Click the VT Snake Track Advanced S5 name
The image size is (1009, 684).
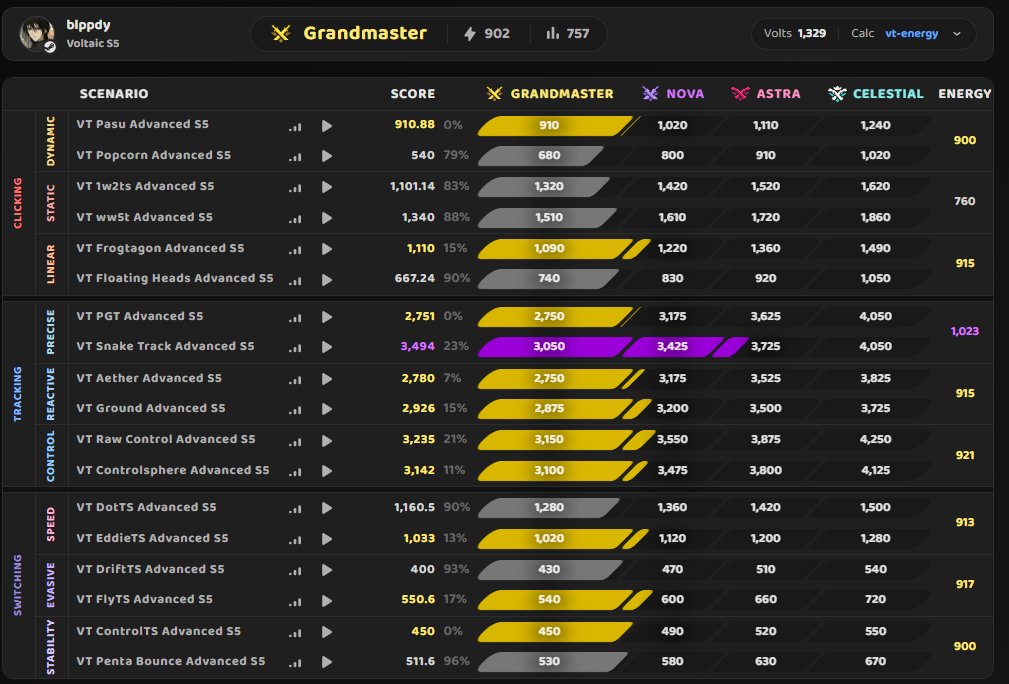[x=165, y=346]
